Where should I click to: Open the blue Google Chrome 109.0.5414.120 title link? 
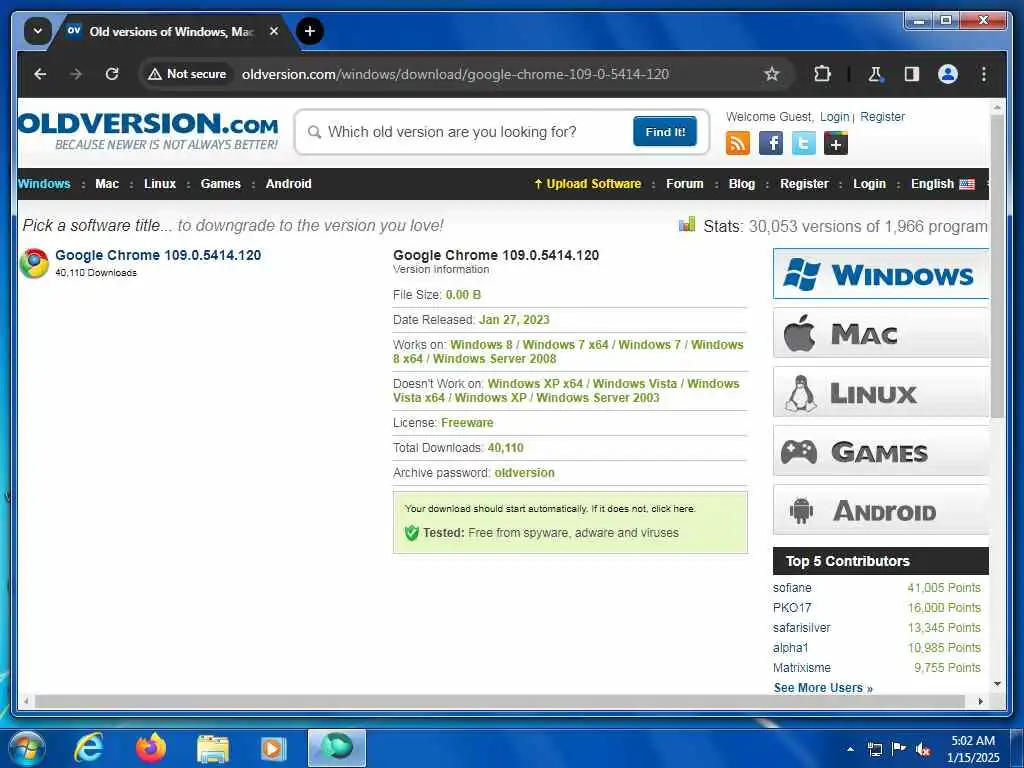pos(158,255)
